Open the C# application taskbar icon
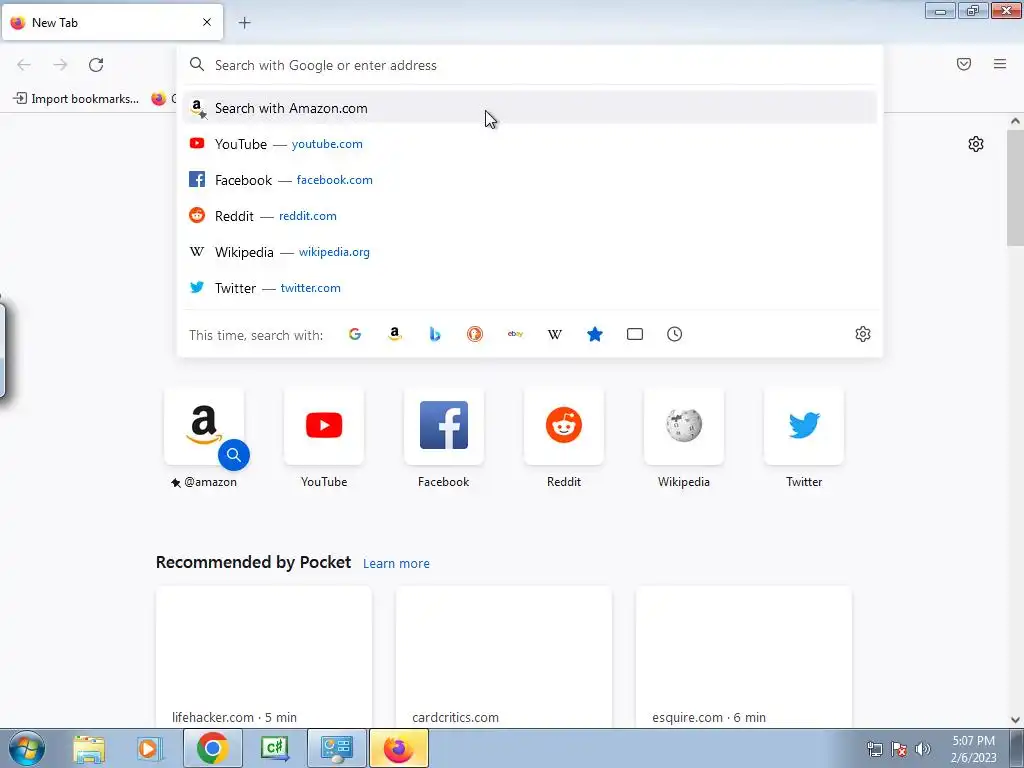The image size is (1024, 768). tap(274, 748)
